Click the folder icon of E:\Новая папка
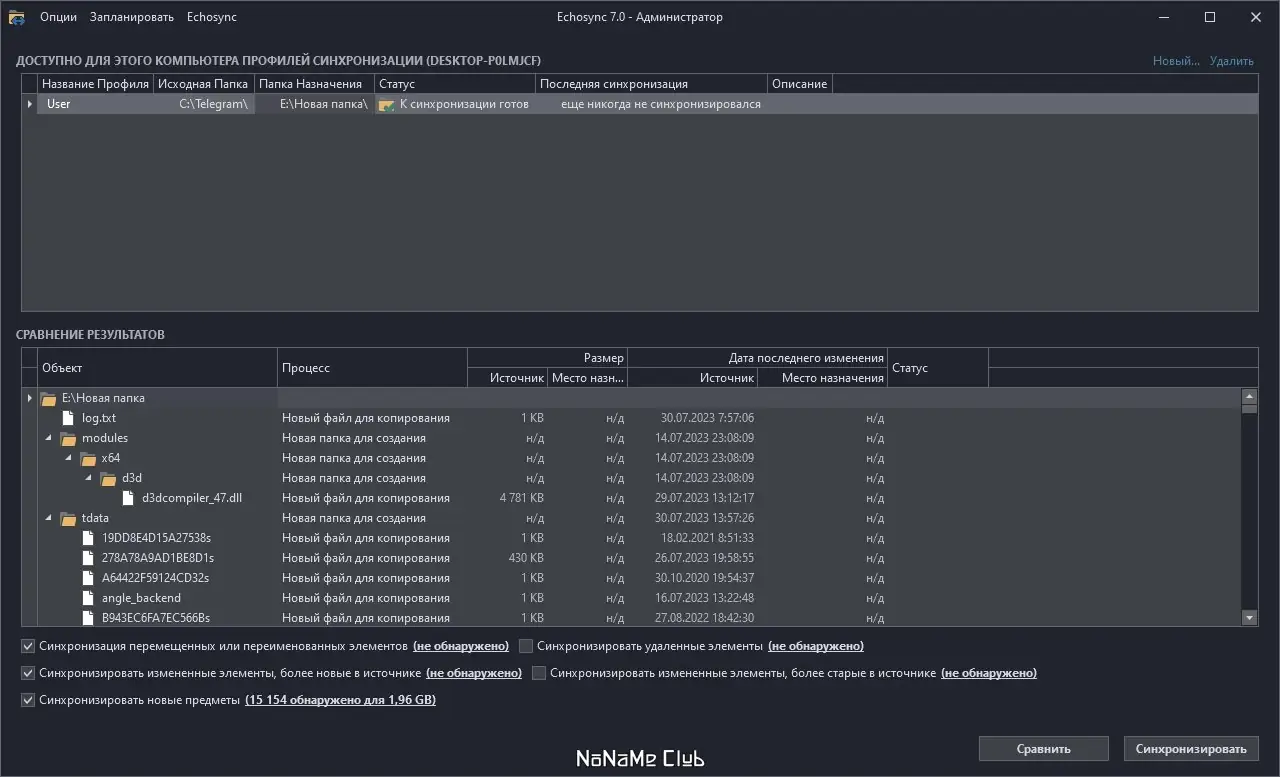Viewport: 1280px width, 777px height. click(x=48, y=399)
